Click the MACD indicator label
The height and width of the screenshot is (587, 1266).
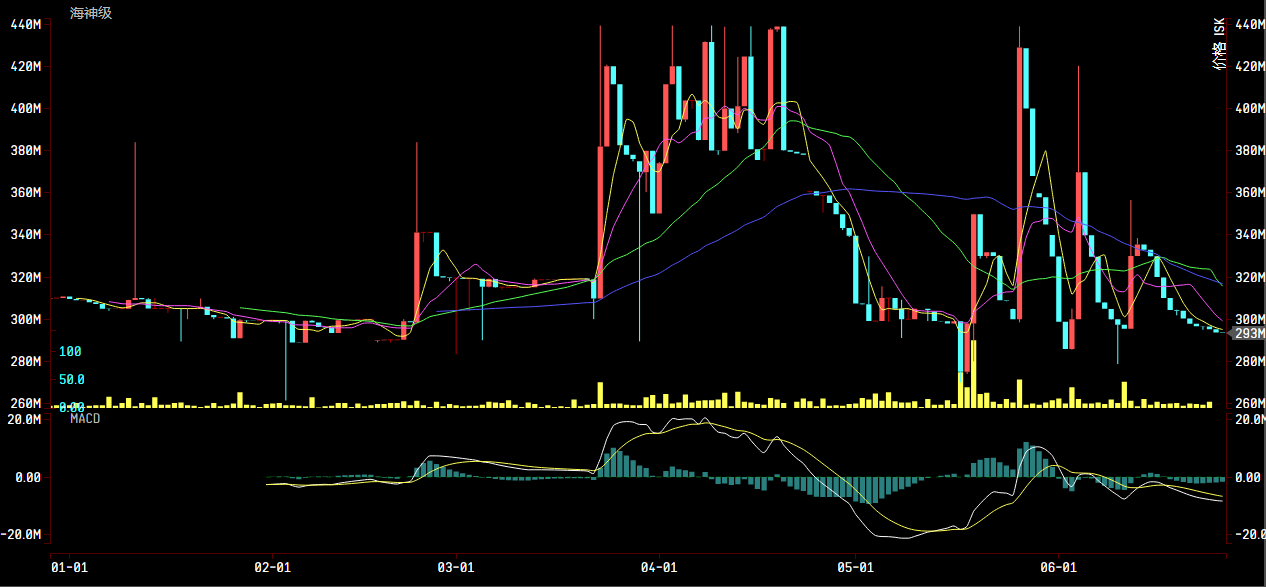point(85,418)
